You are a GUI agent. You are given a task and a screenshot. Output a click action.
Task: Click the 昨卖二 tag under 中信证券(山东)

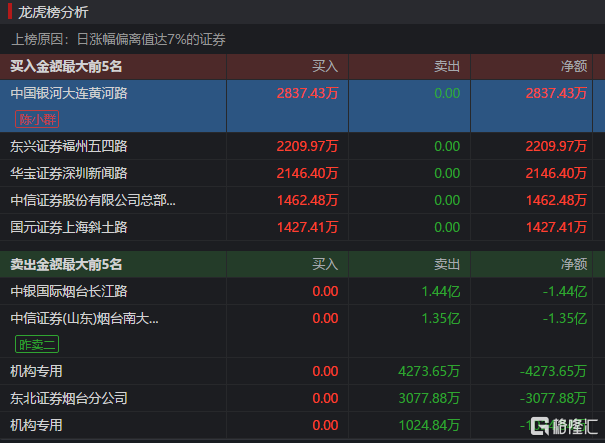coord(37,344)
